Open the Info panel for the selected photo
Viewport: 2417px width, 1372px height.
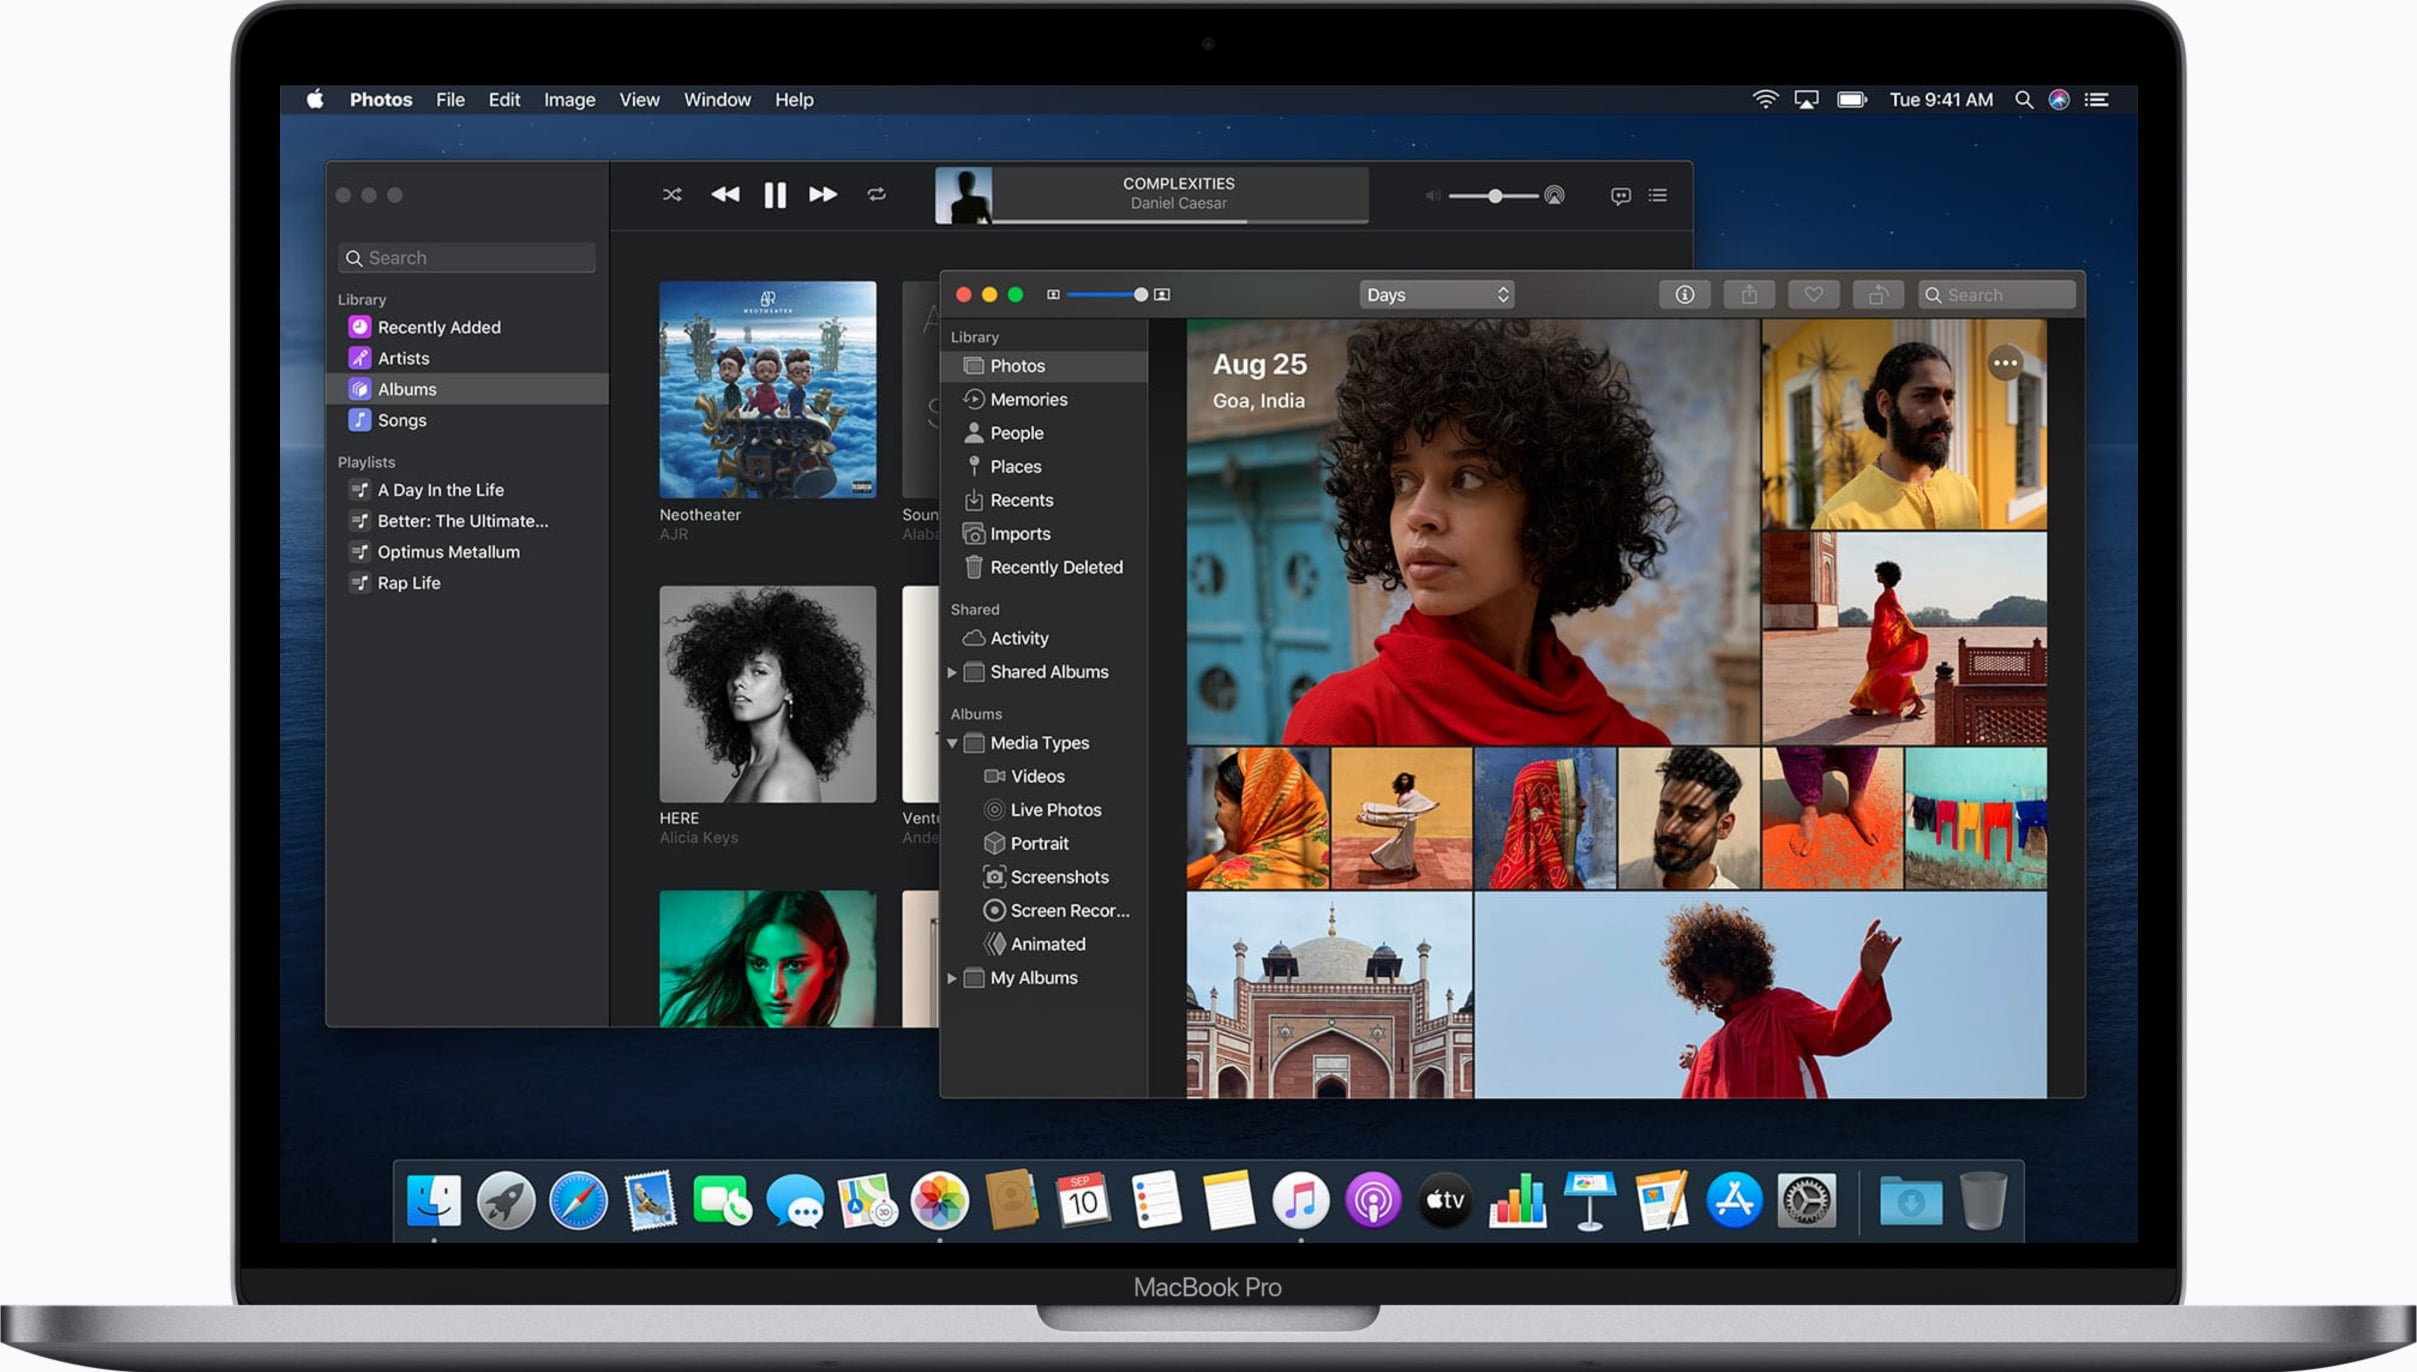(1685, 294)
